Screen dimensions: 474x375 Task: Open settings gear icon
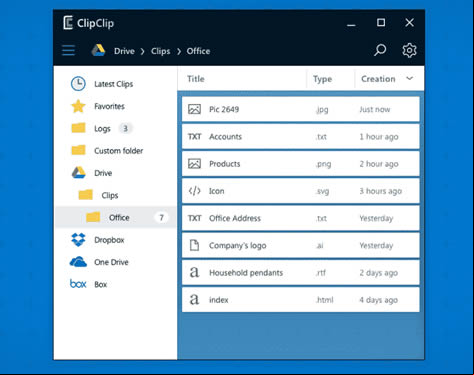click(x=409, y=50)
